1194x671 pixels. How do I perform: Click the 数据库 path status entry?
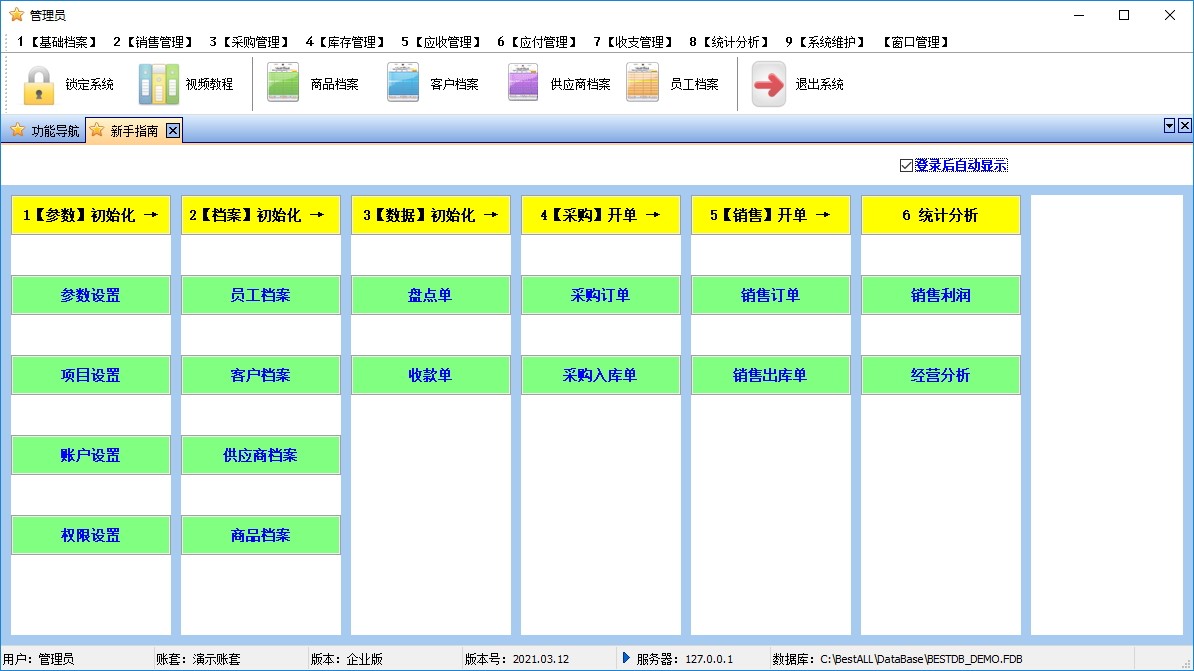[x=897, y=659]
